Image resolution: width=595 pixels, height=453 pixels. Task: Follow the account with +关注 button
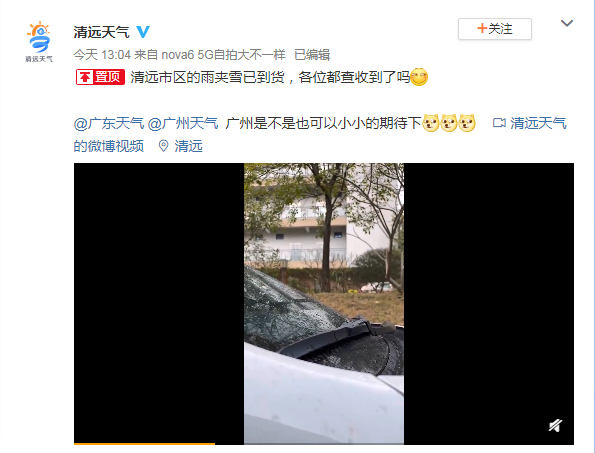494,29
